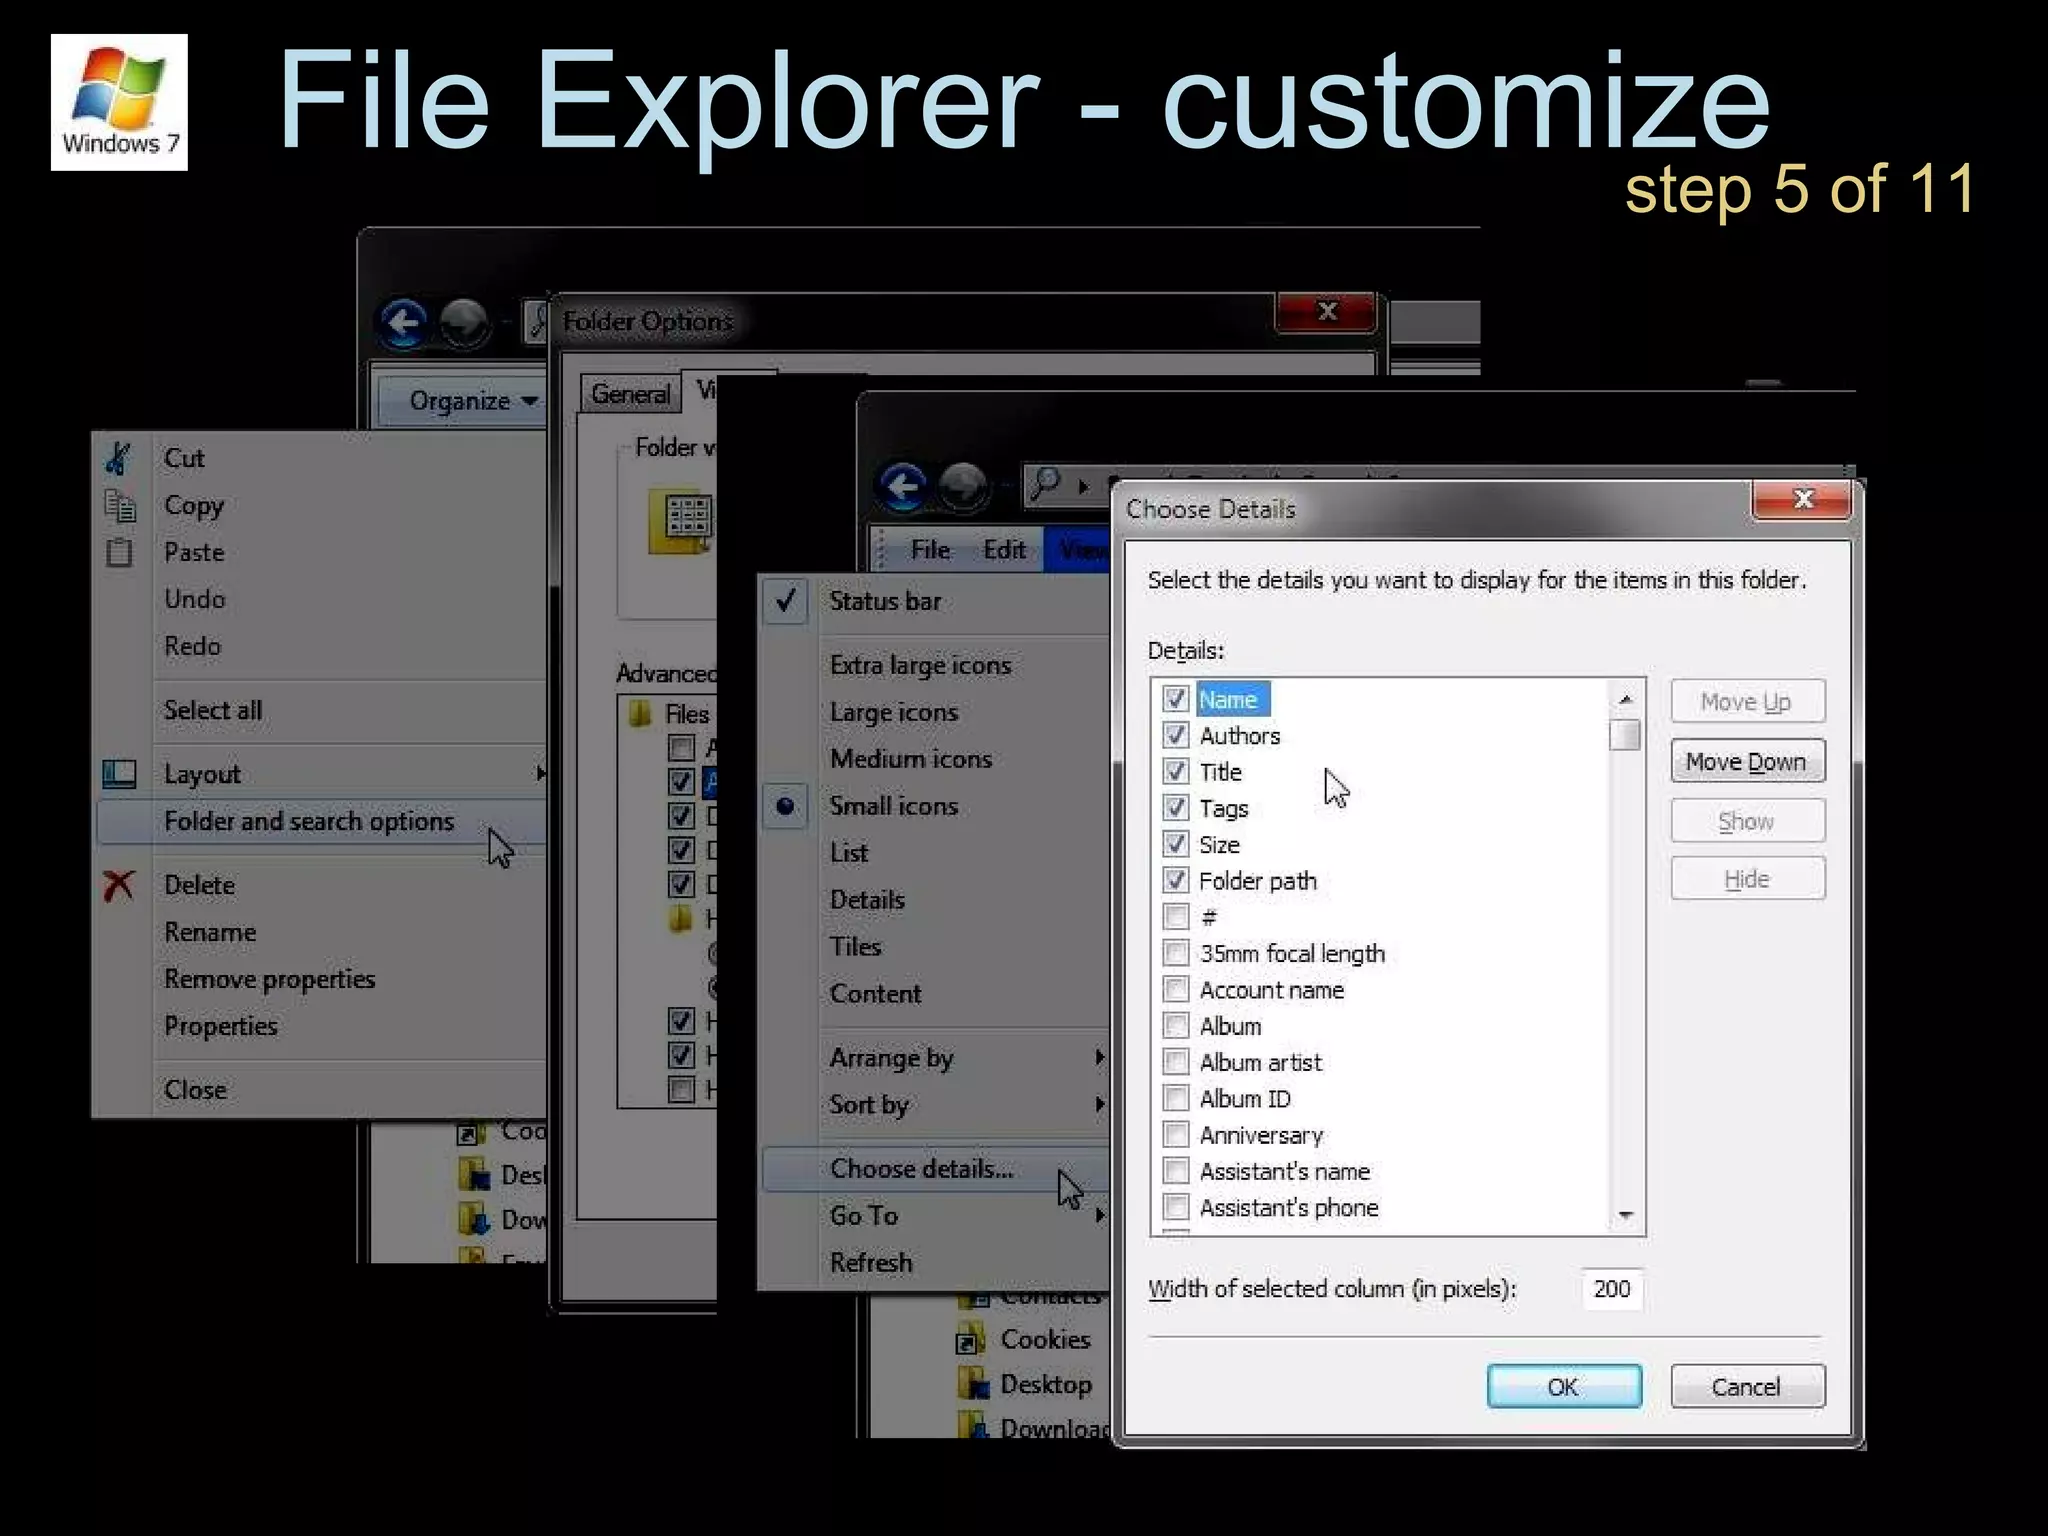The height and width of the screenshot is (1536, 2048).
Task: Check the Anniversary checkbox
Action: point(1175,1135)
